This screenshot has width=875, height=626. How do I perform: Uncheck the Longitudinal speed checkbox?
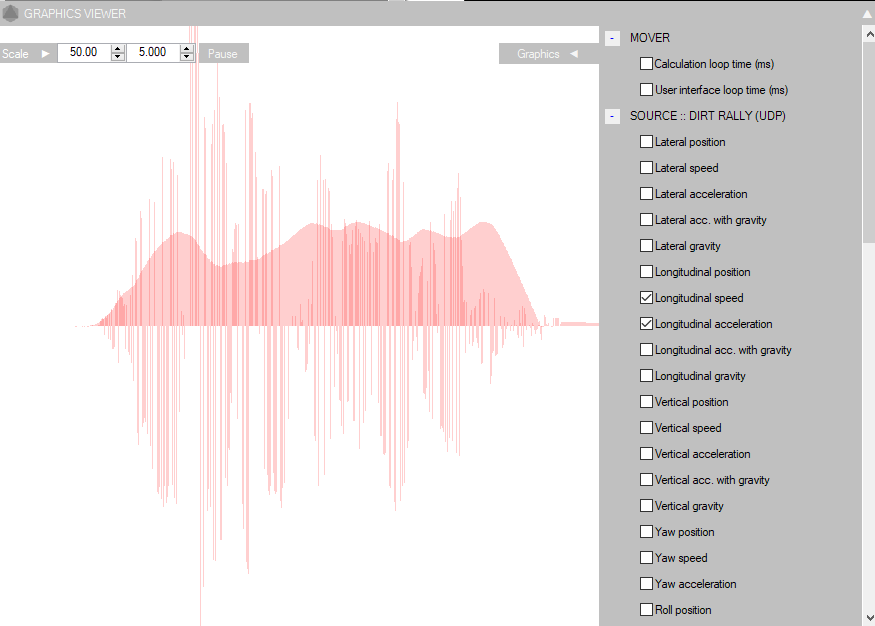tap(646, 298)
